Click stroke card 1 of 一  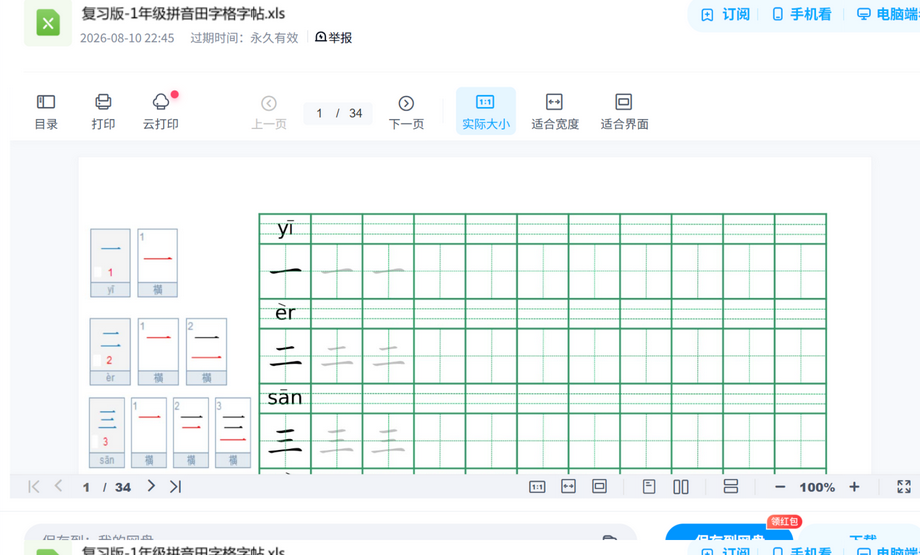(157, 263)
